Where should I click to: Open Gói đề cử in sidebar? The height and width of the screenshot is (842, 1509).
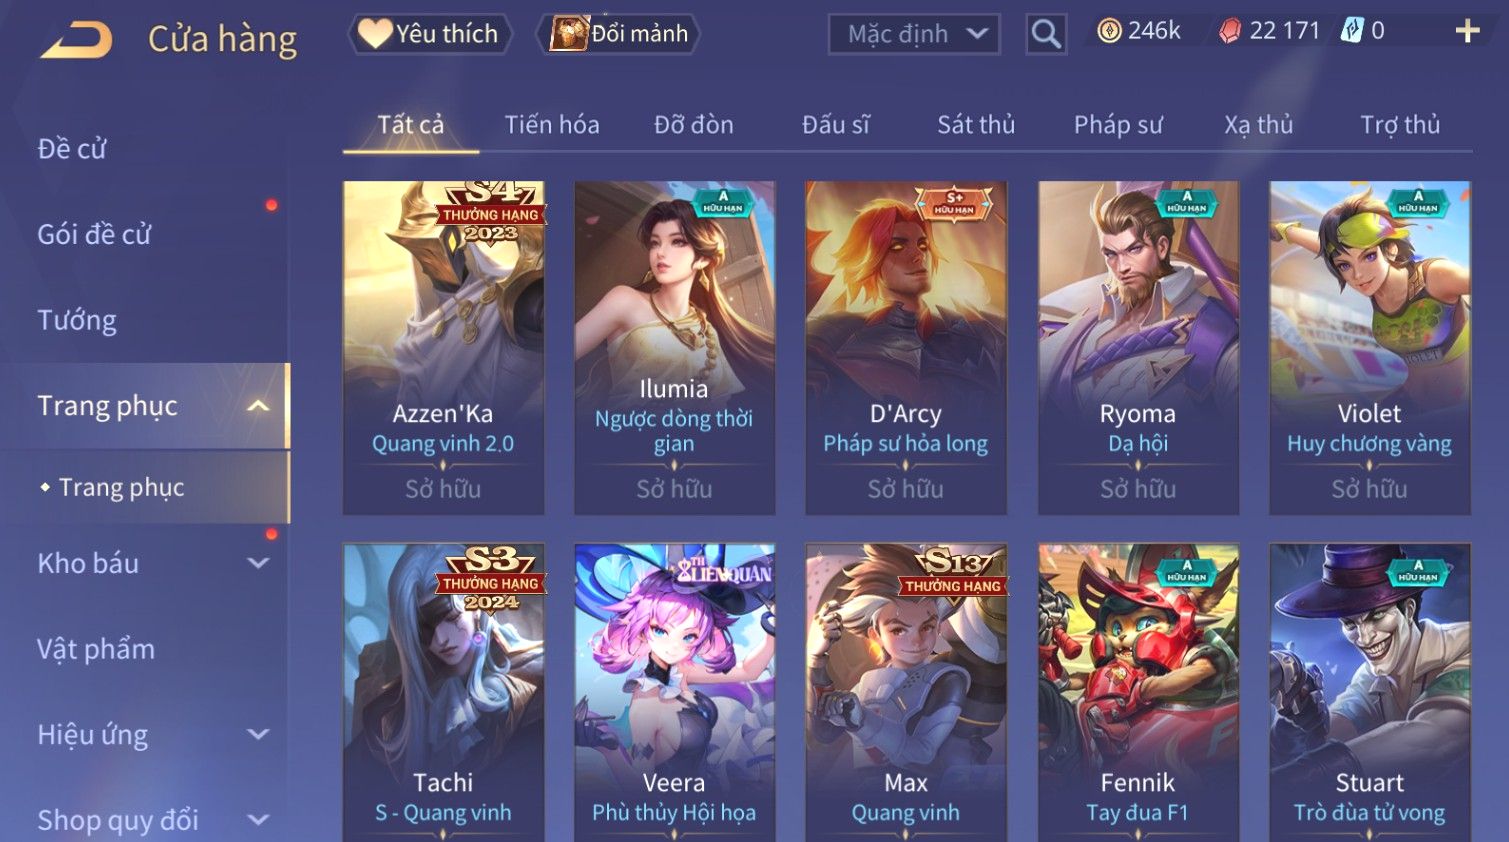click(94, 235)
